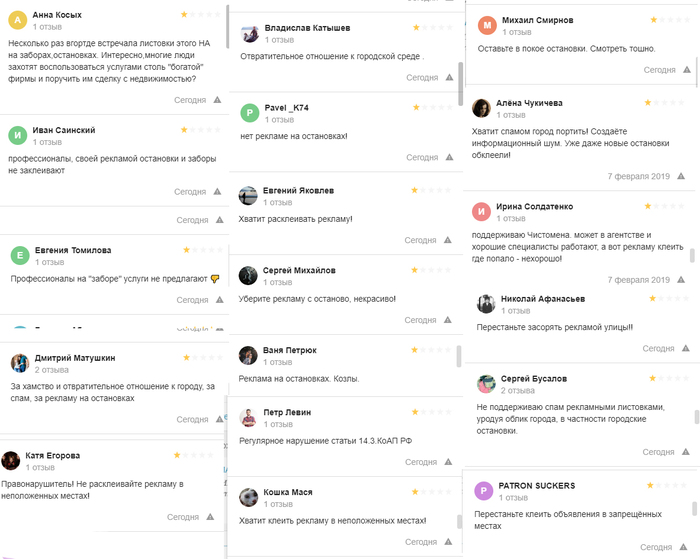Open Михаил Смирнов's reviewer profile name
The height and width of the screenshot is (559, 700).
[x=538, y=20]
